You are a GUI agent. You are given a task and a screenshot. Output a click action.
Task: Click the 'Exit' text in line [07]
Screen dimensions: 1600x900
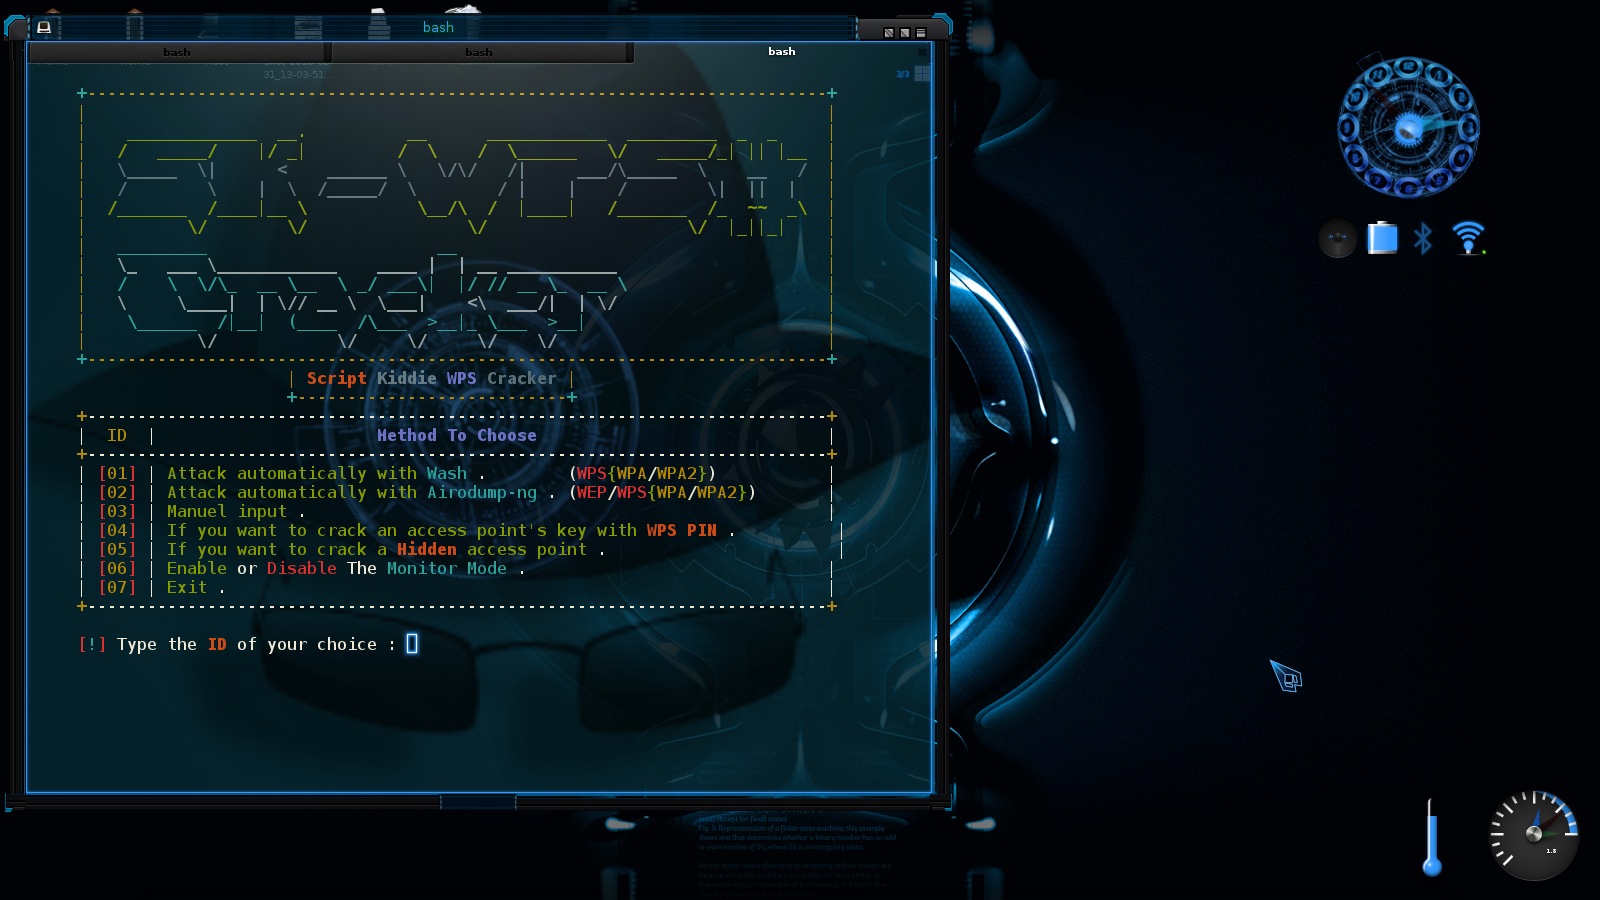click(187, 588)
